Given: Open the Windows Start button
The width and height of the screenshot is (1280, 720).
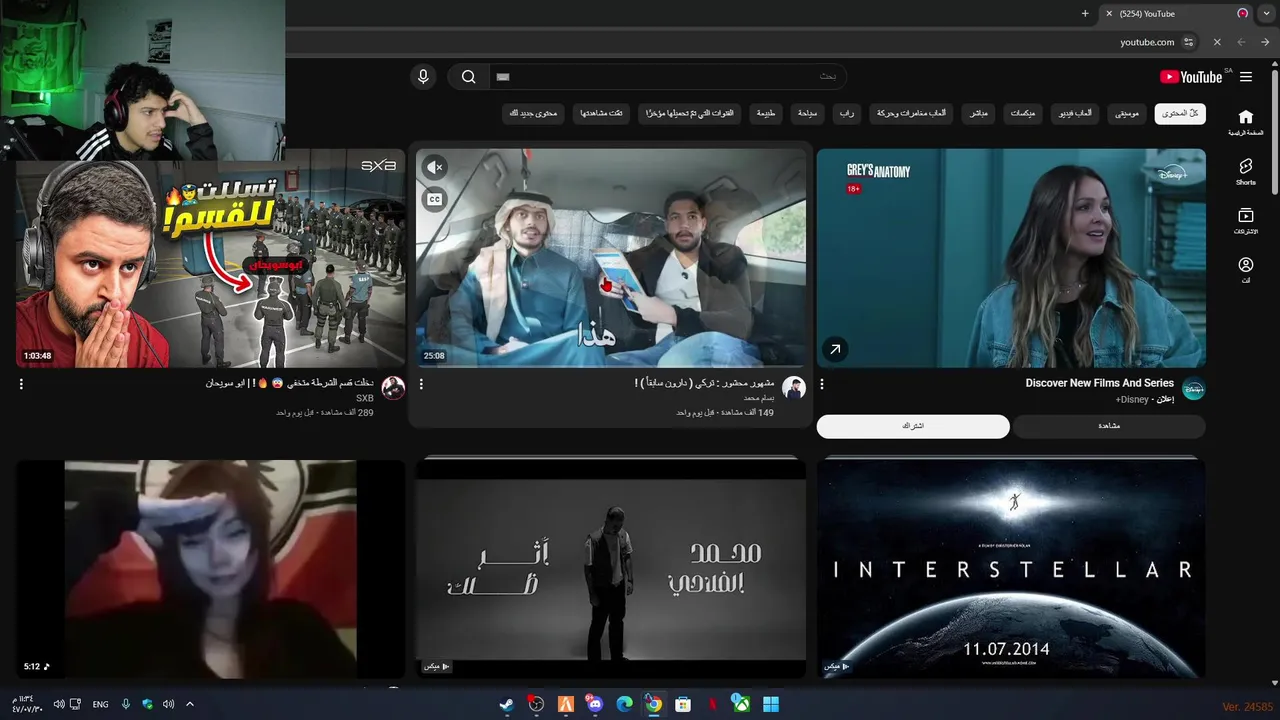Looking at the screenshot, I should click(771, 704).
